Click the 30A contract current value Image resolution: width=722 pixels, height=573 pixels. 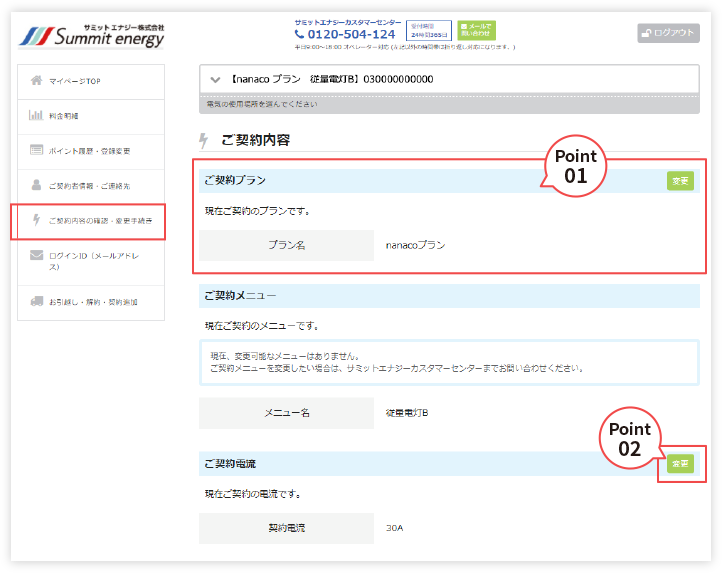point(396,527)
